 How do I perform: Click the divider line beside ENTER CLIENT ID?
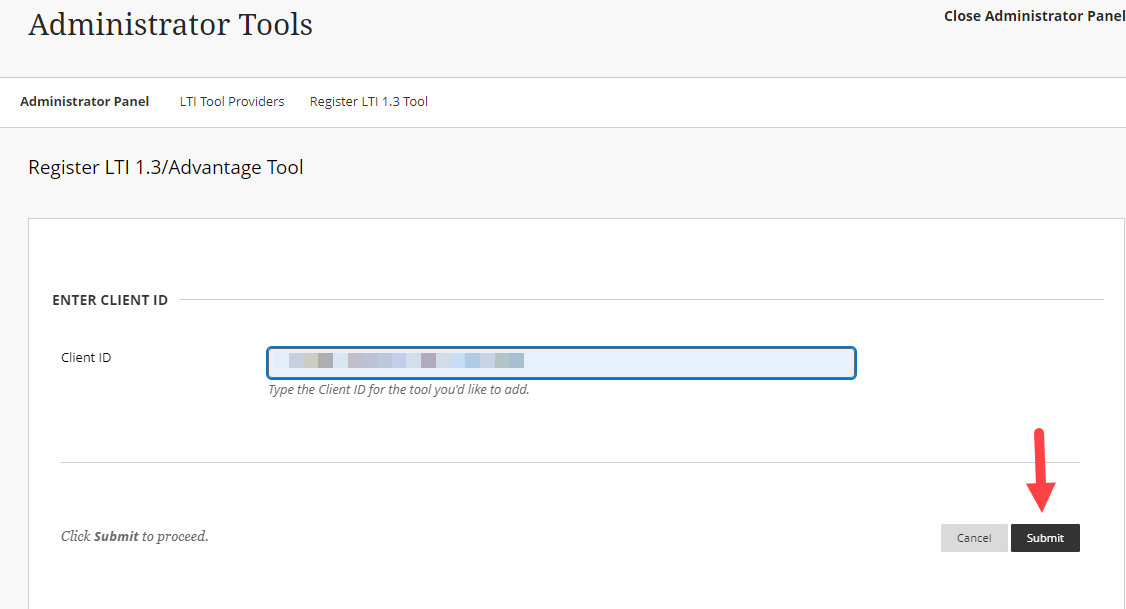pos(640,299)
